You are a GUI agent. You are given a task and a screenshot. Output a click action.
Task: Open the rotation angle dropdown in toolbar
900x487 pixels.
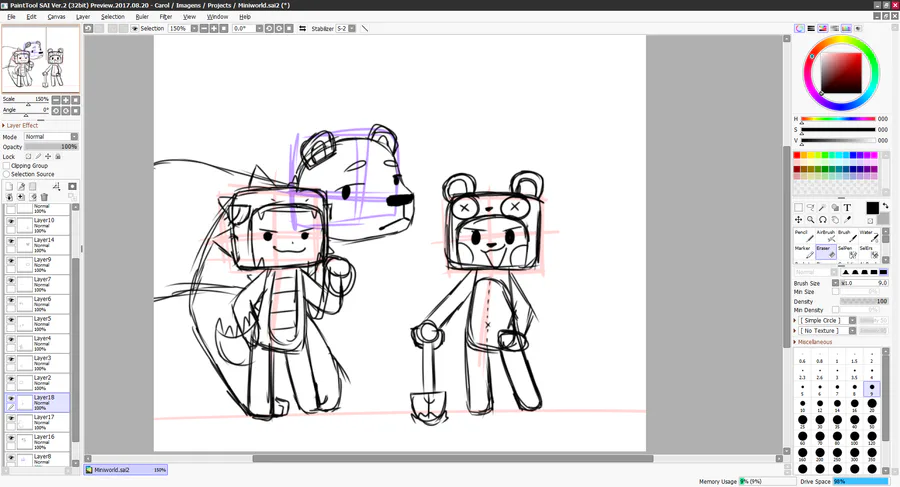(x=259, y=28)
